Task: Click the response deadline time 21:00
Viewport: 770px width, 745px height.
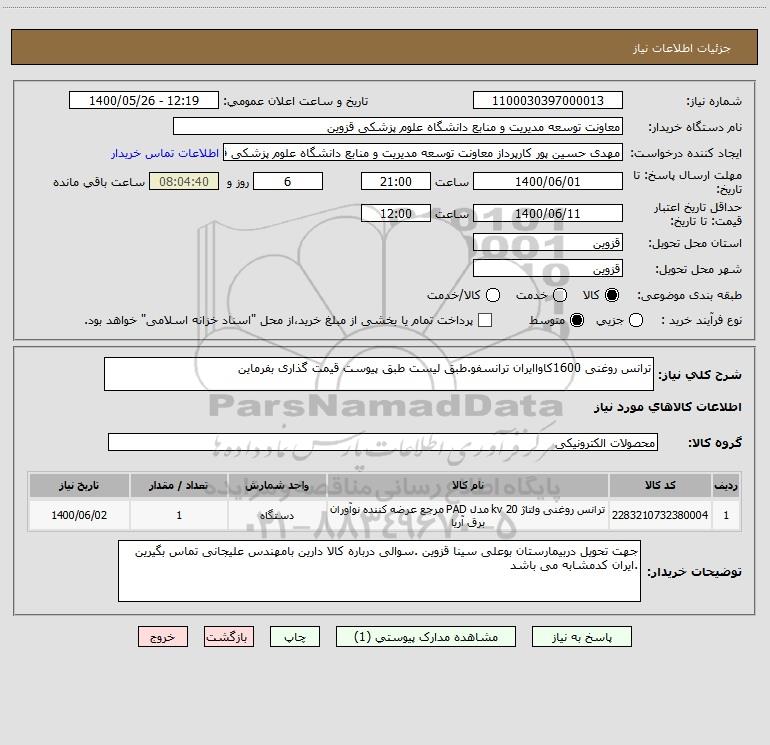Action: tap(396, 181)
